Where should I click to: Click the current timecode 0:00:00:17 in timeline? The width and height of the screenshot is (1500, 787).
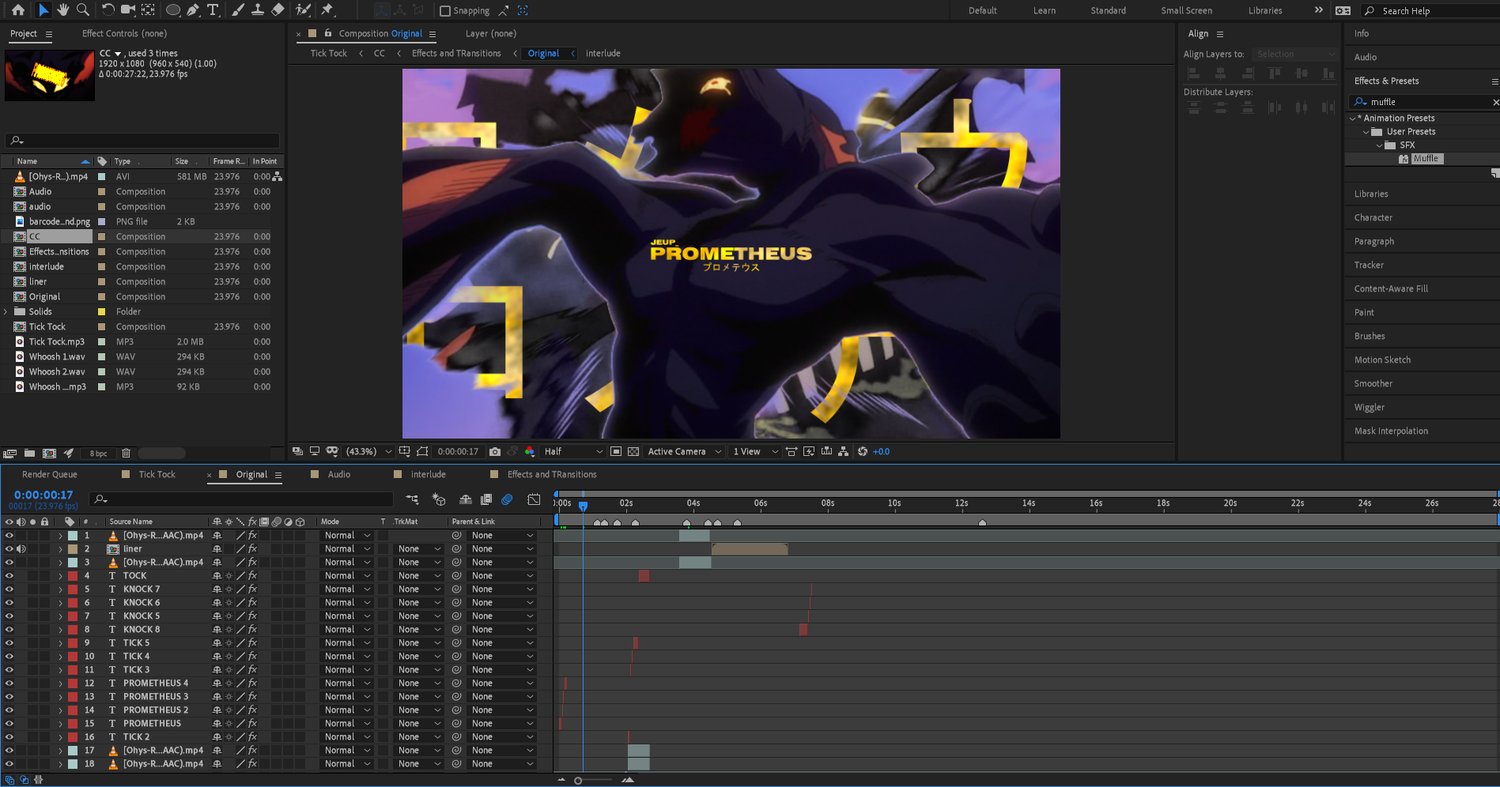tap(43, 495)
